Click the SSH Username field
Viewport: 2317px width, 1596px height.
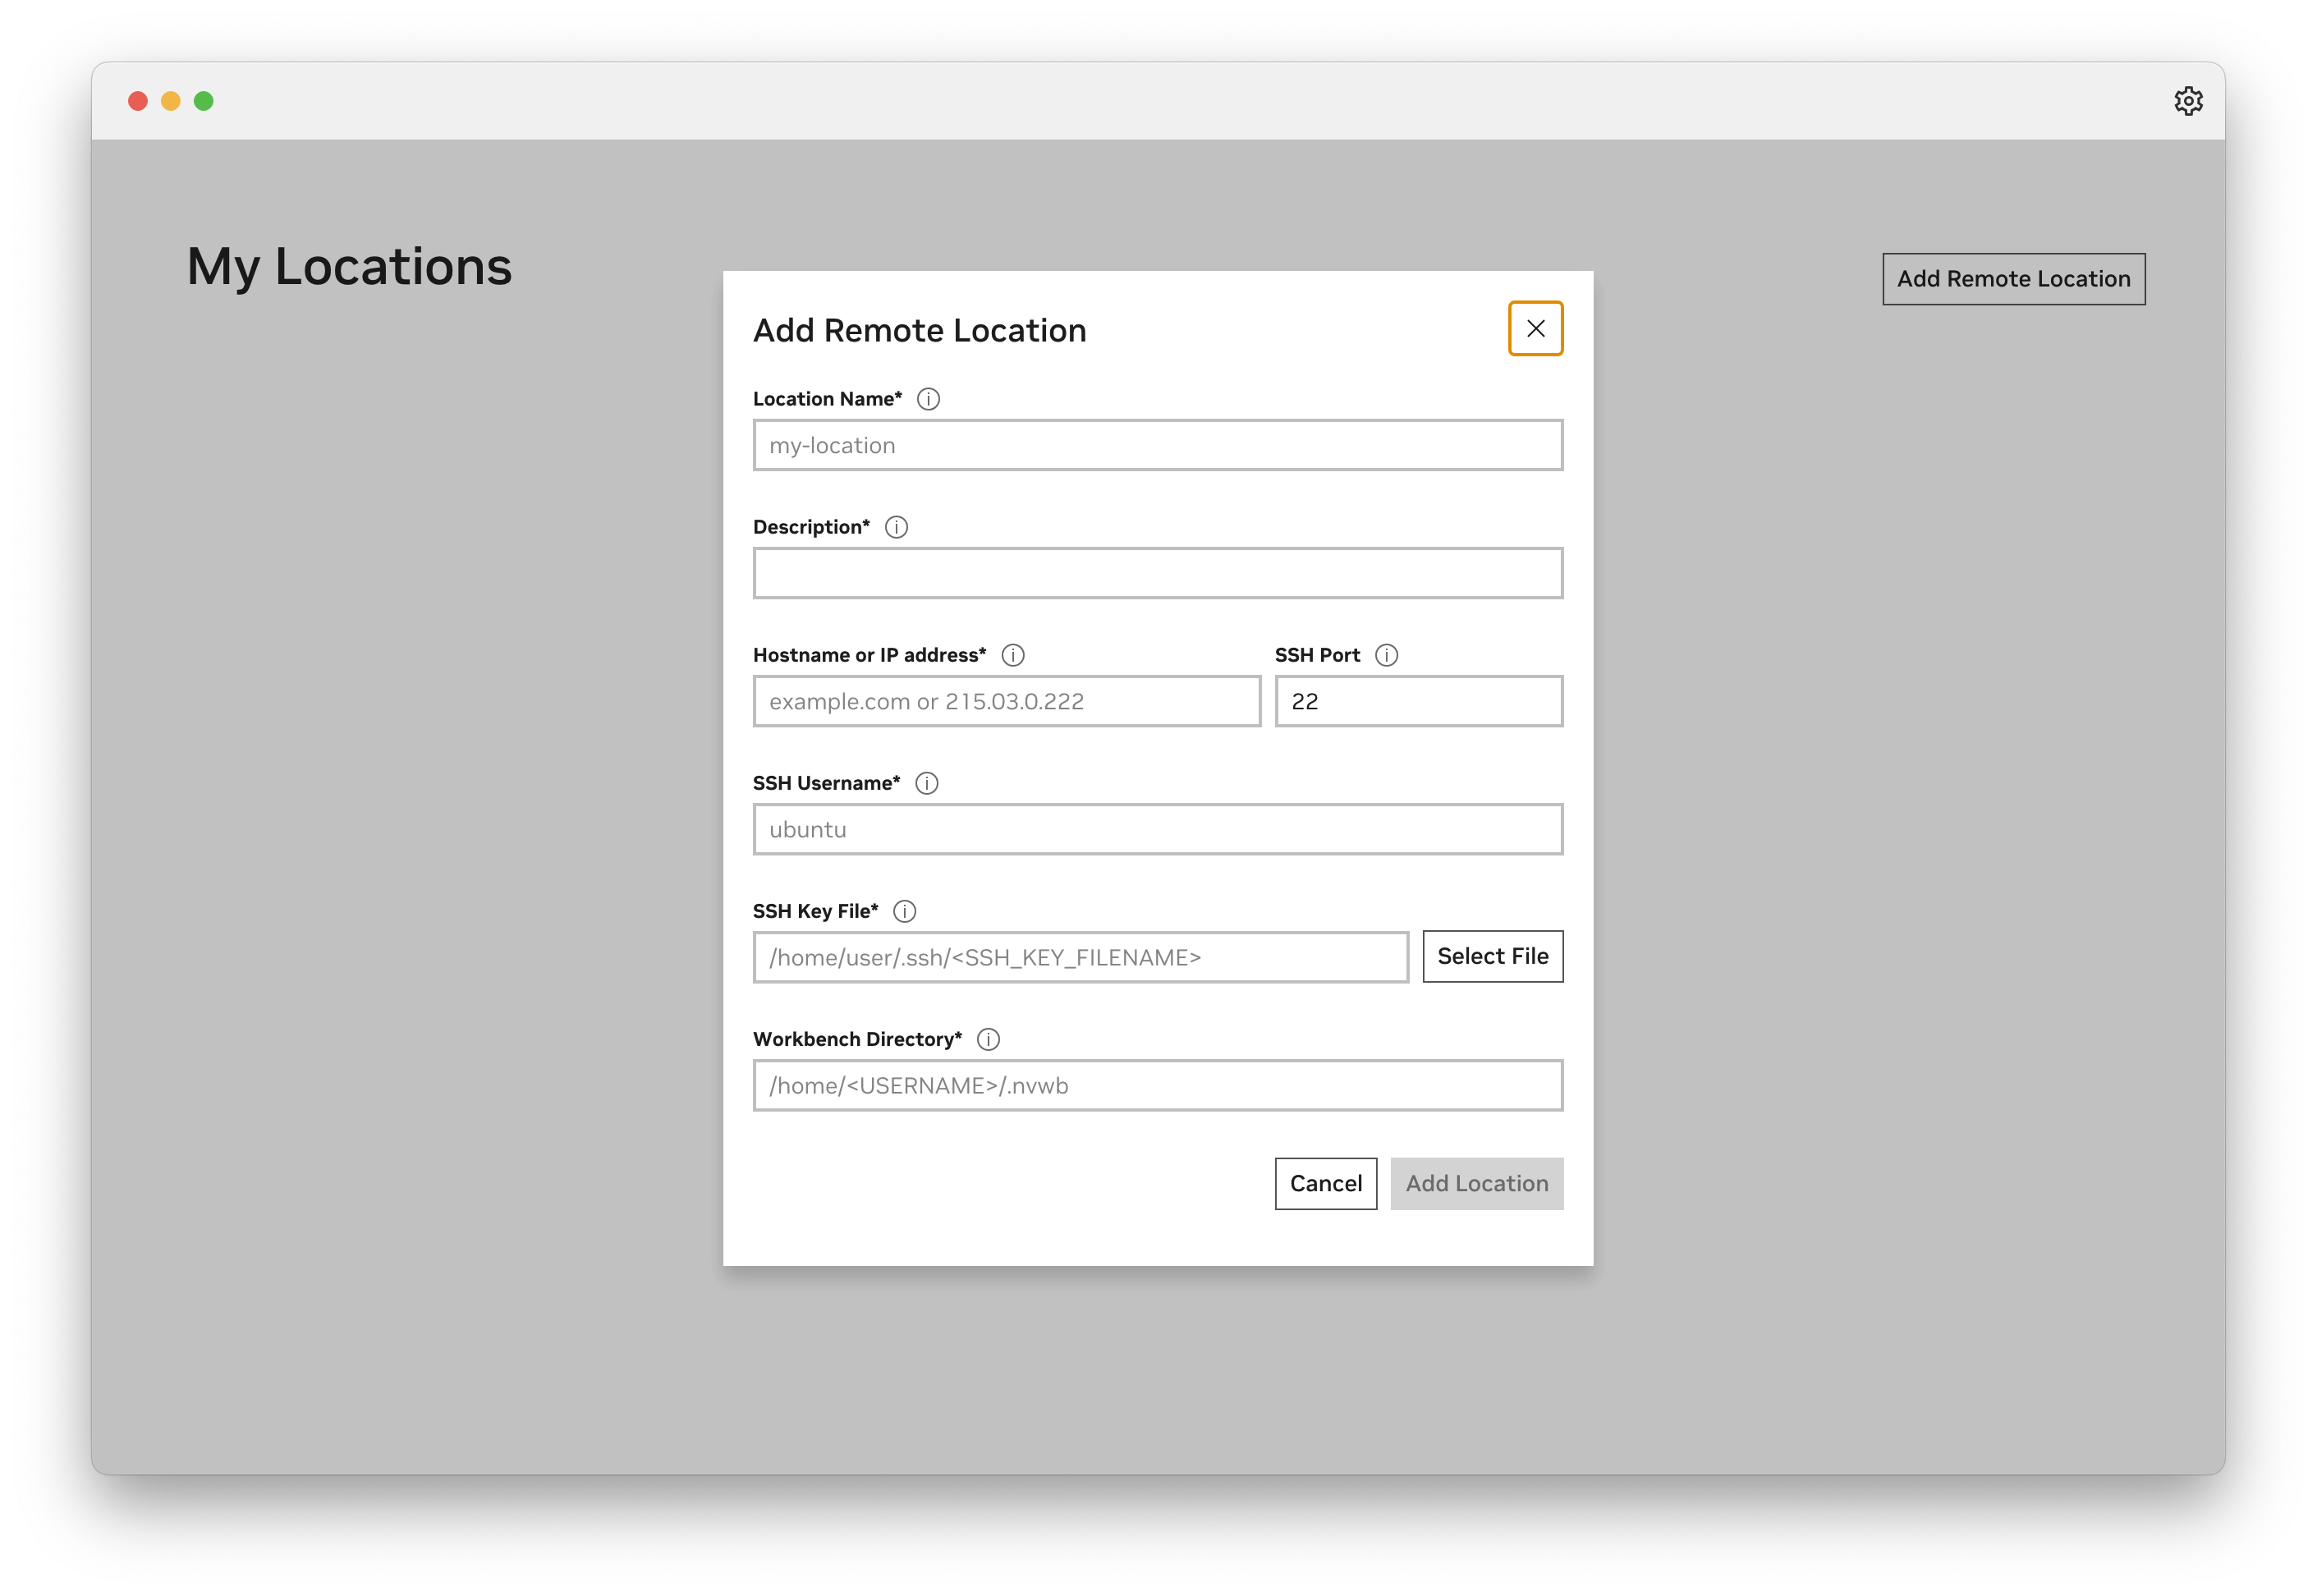click(x=1157, y=829)
